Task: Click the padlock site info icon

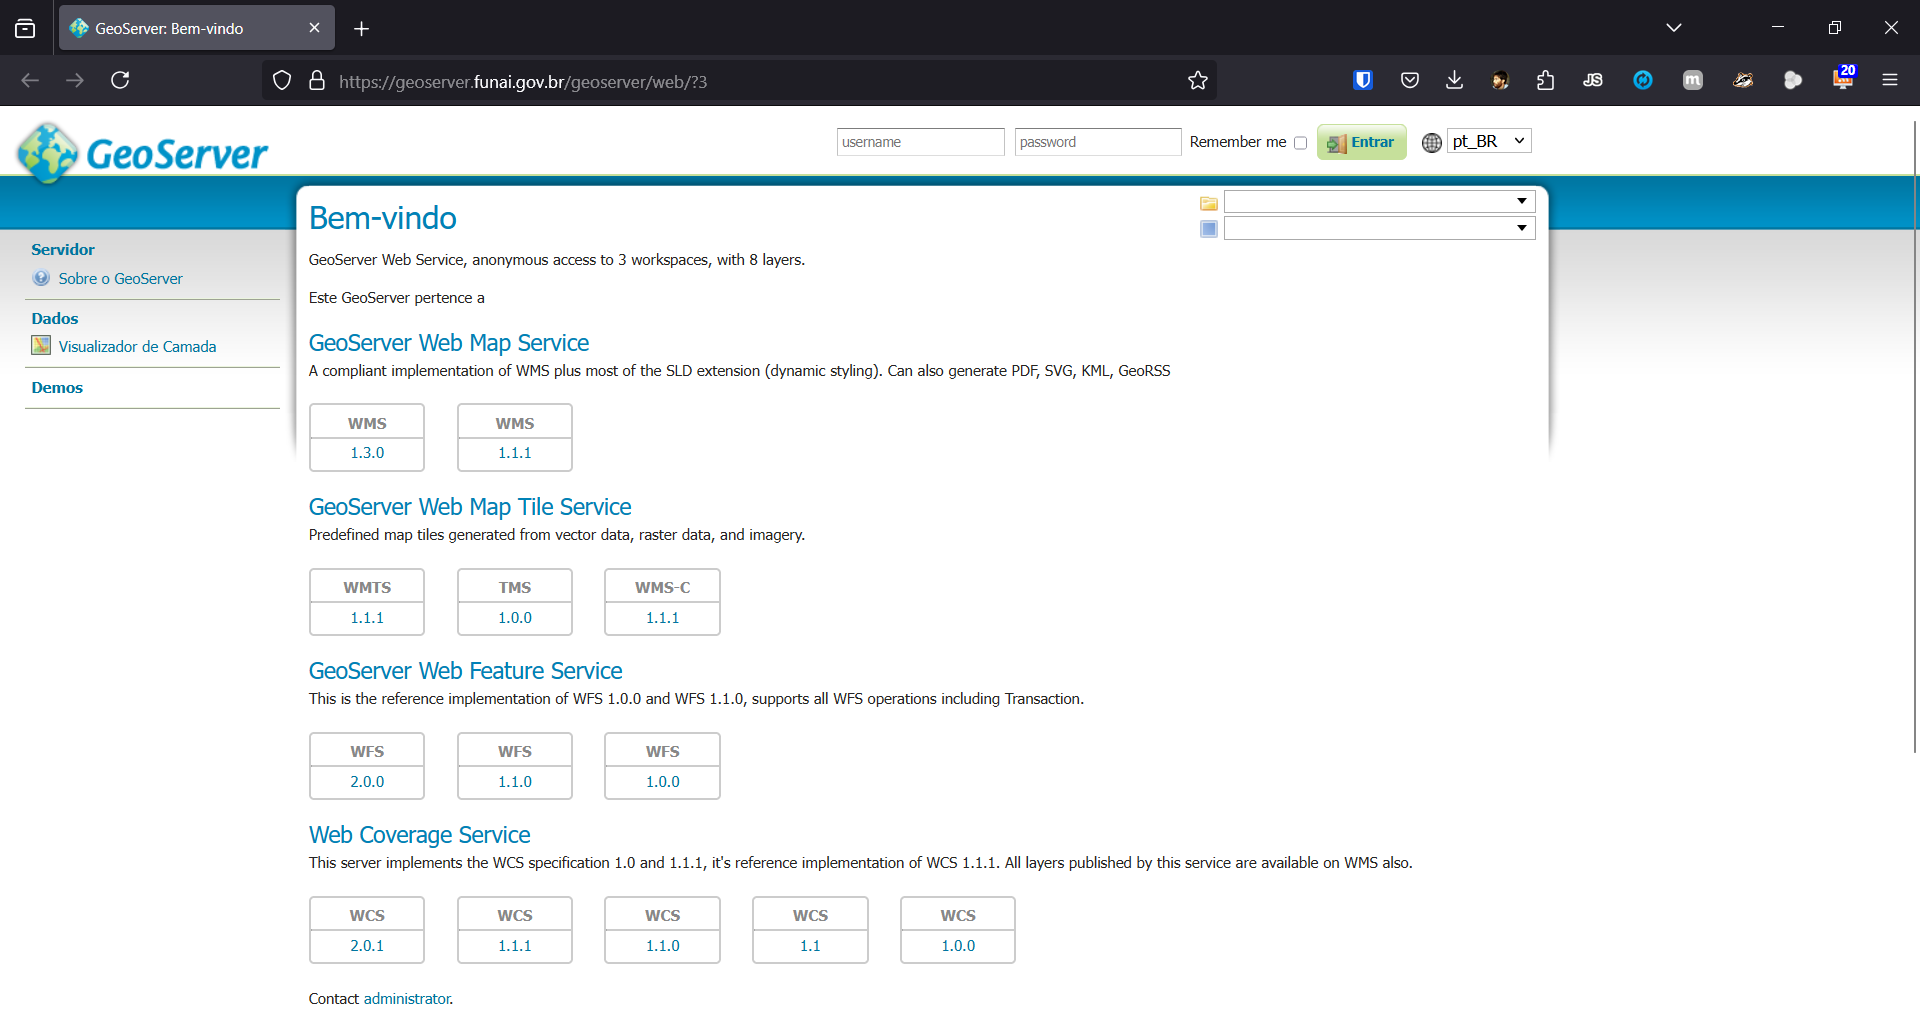Action: [317, 80]
